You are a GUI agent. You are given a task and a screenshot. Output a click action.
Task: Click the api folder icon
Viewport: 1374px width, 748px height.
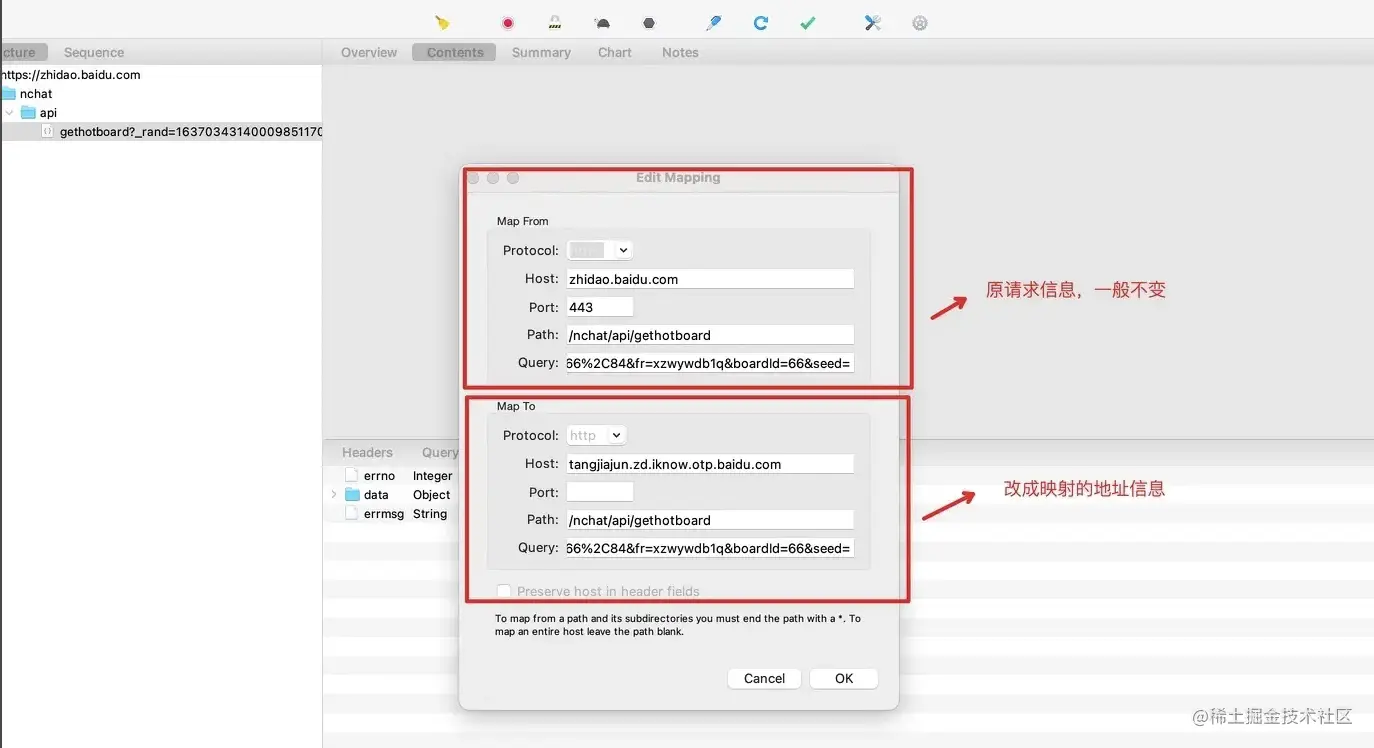point(28,113)
